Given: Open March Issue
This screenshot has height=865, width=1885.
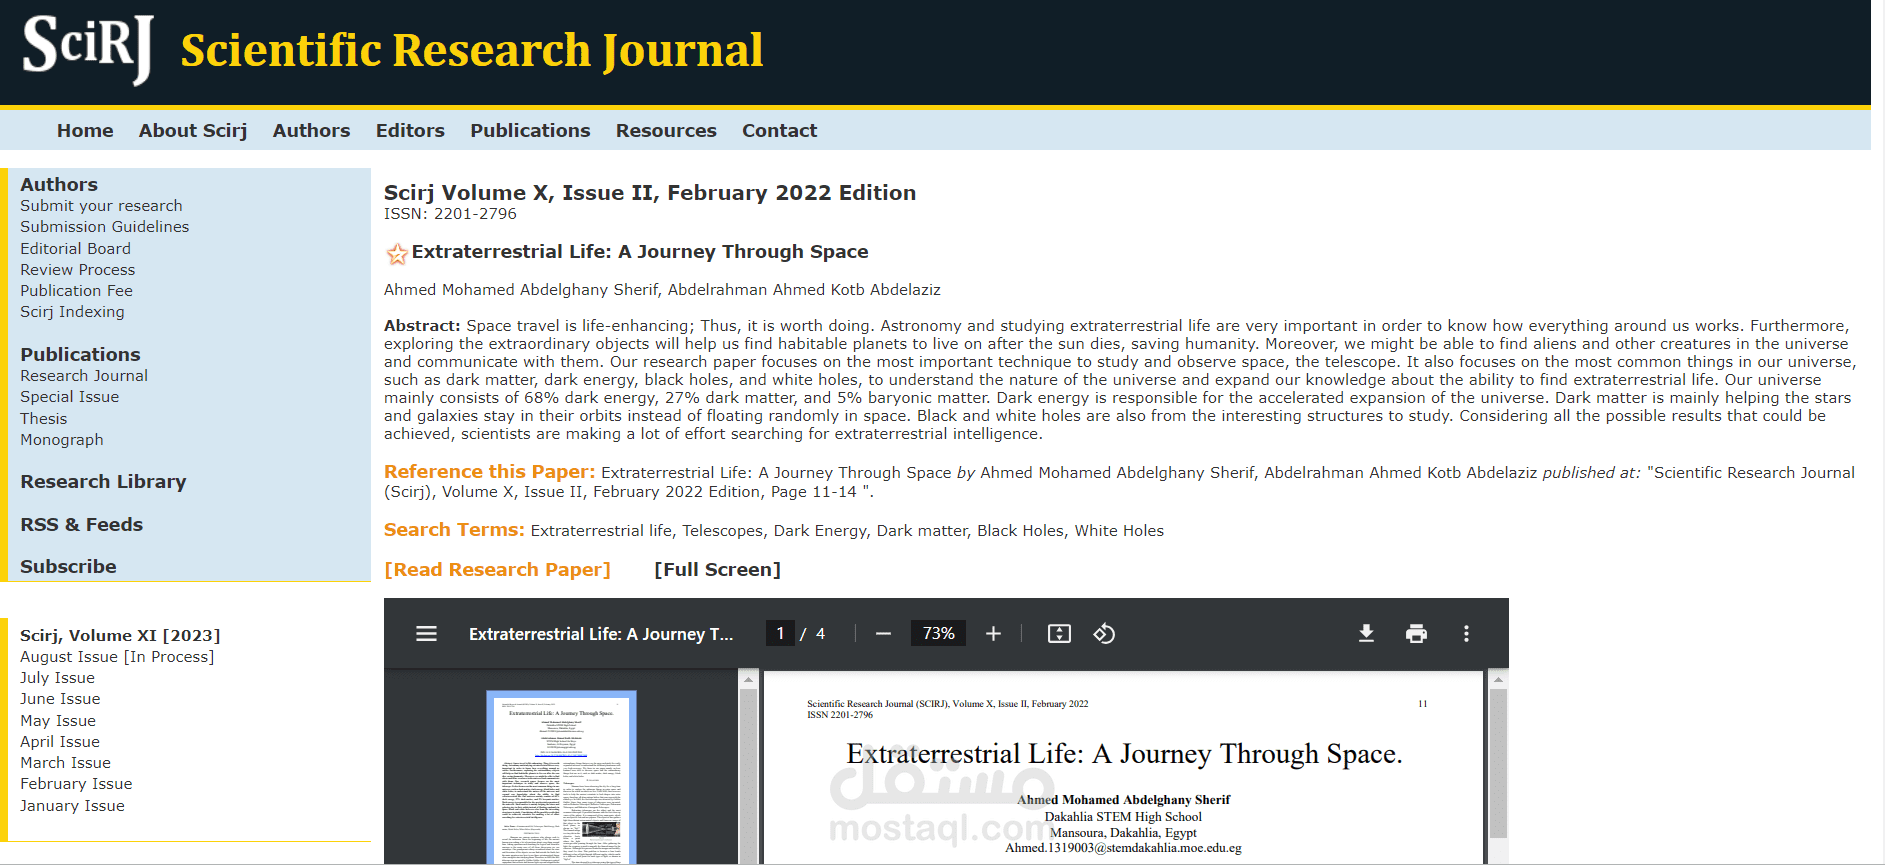Looking at the screenshot, I should click(x=65, y=763).
